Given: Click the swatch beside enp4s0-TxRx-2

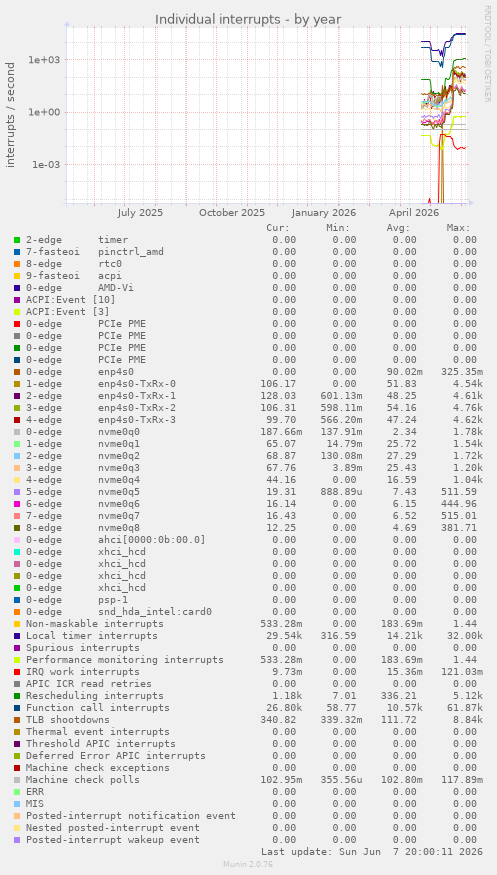Looking at the screenshot, I should click(17, 408).
